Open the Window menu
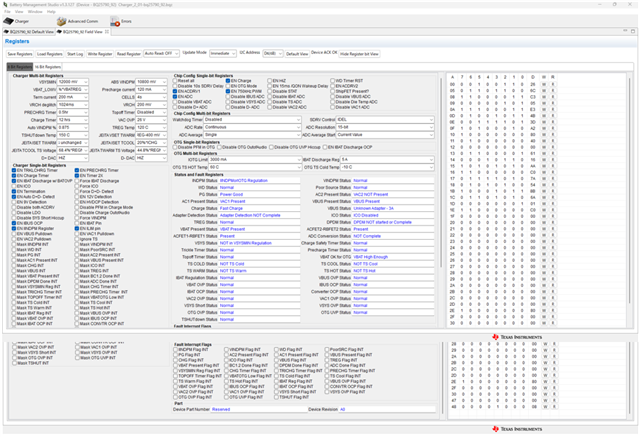Viewport: 640px width, 437px height. [35, 11]
